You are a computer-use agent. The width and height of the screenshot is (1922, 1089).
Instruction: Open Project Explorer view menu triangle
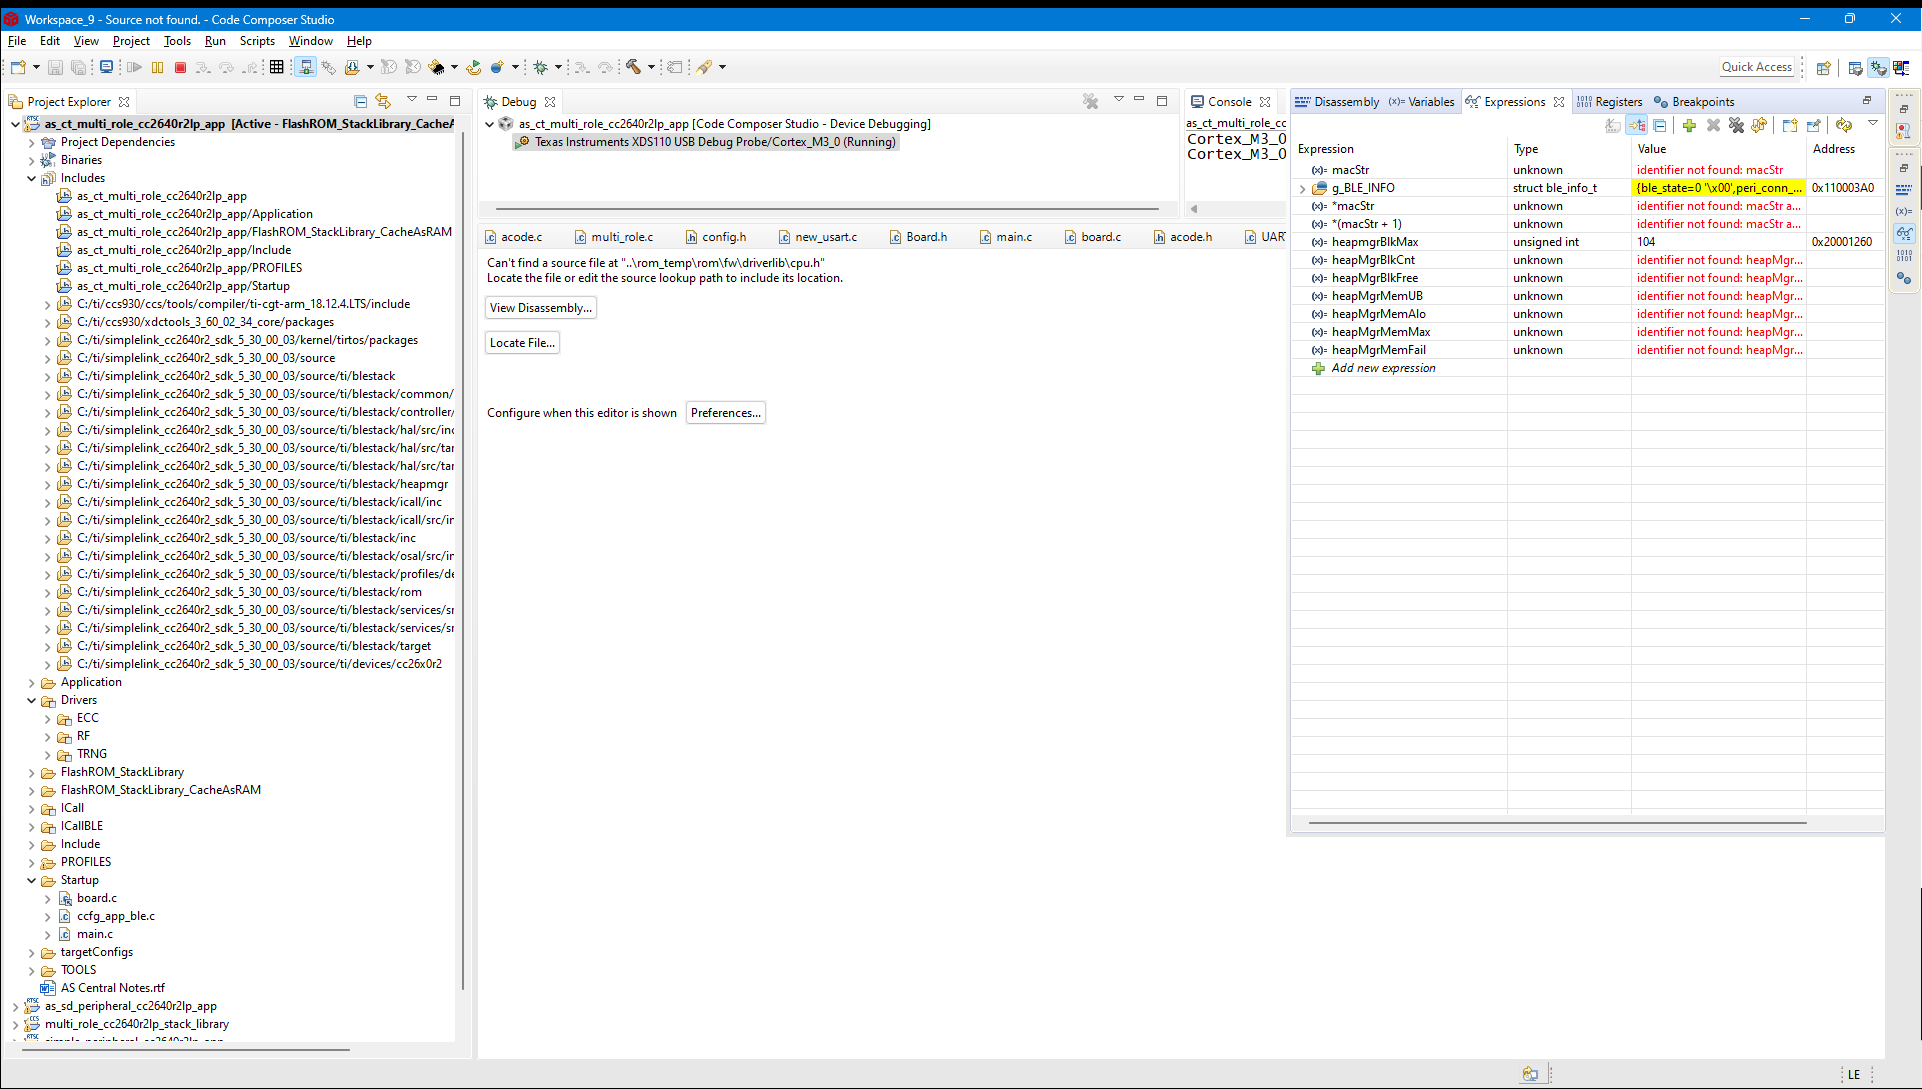pyautogui.click(x=411, y=100)
